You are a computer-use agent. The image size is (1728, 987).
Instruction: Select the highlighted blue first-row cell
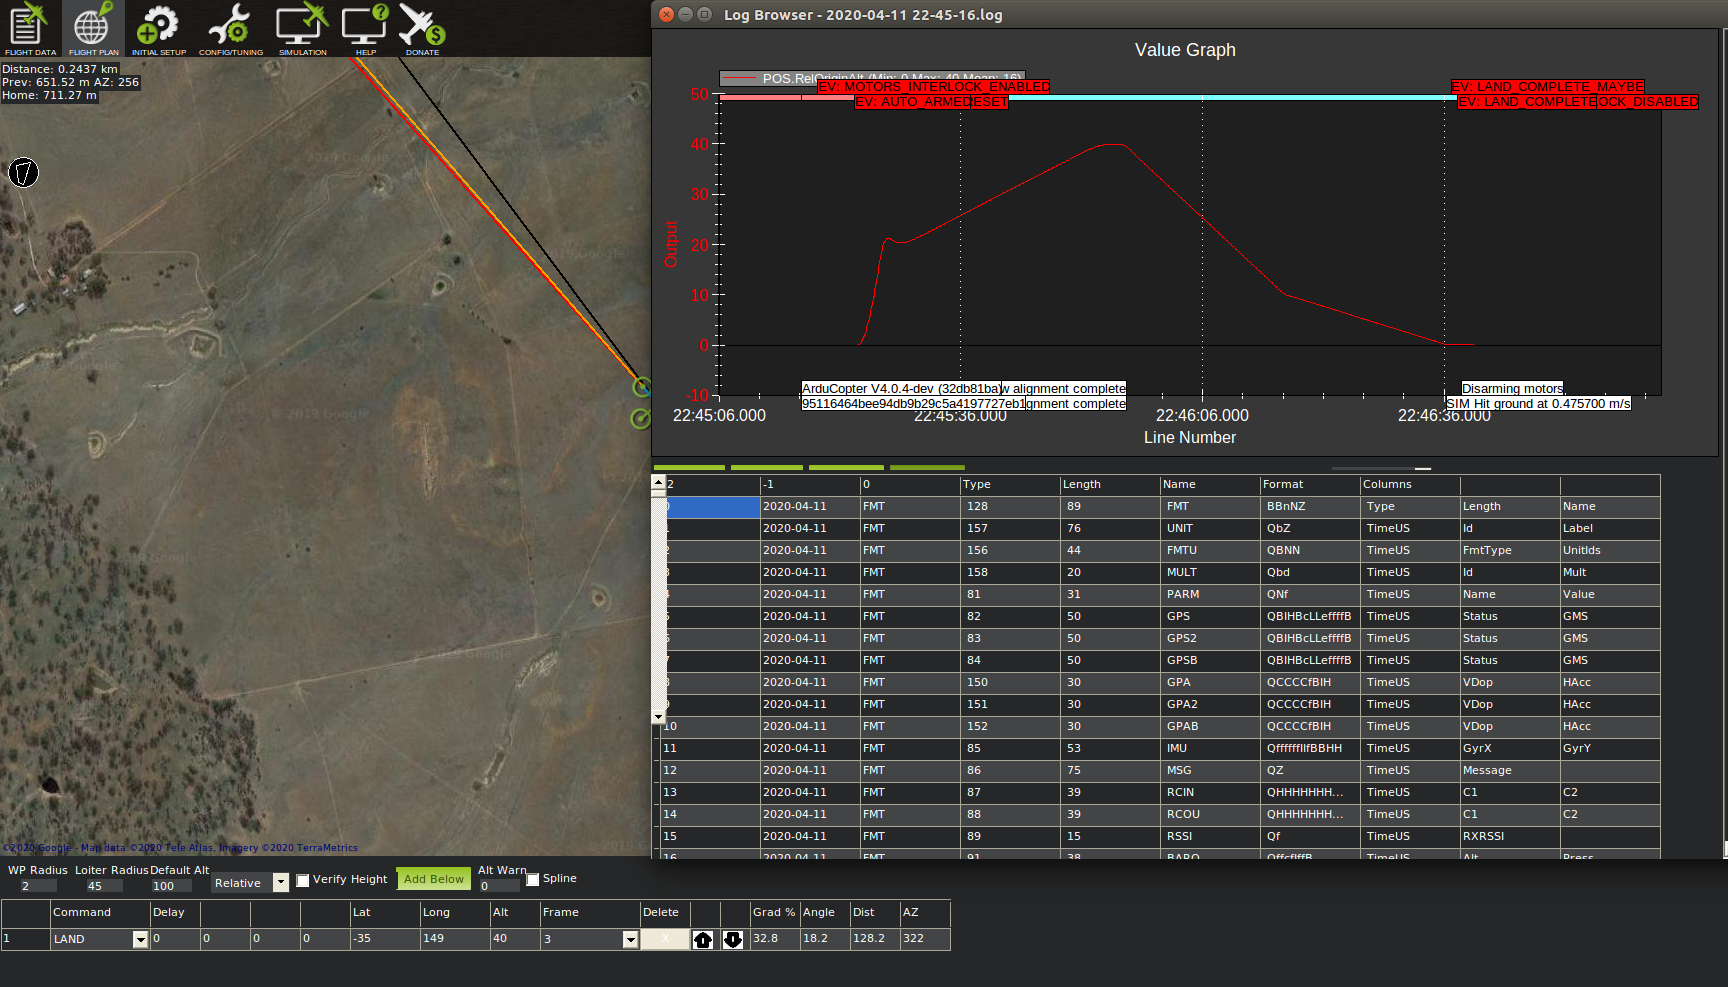[x=713, y=507]
